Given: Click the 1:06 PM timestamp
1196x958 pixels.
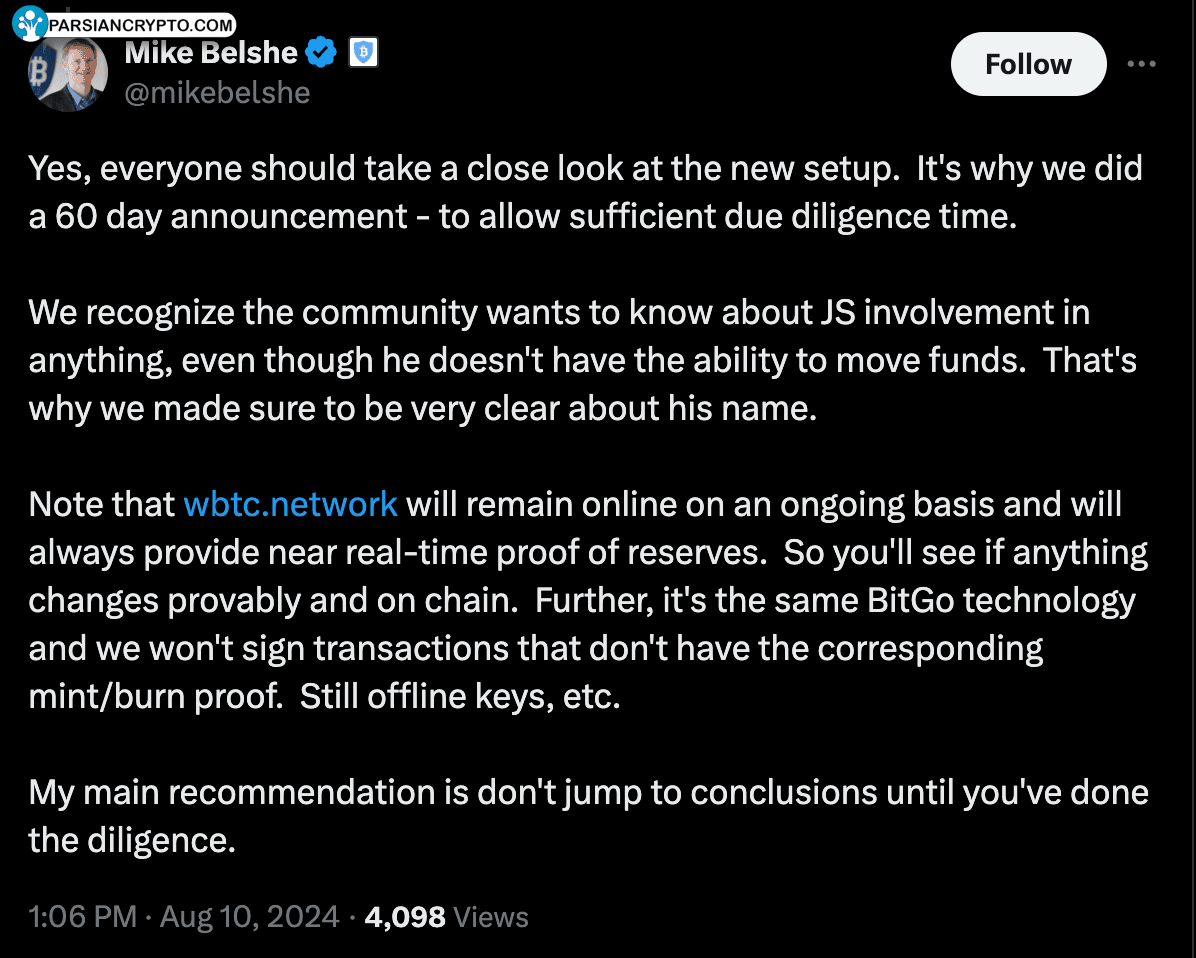Looking at the screenshot, I should [x=82, y=917].
